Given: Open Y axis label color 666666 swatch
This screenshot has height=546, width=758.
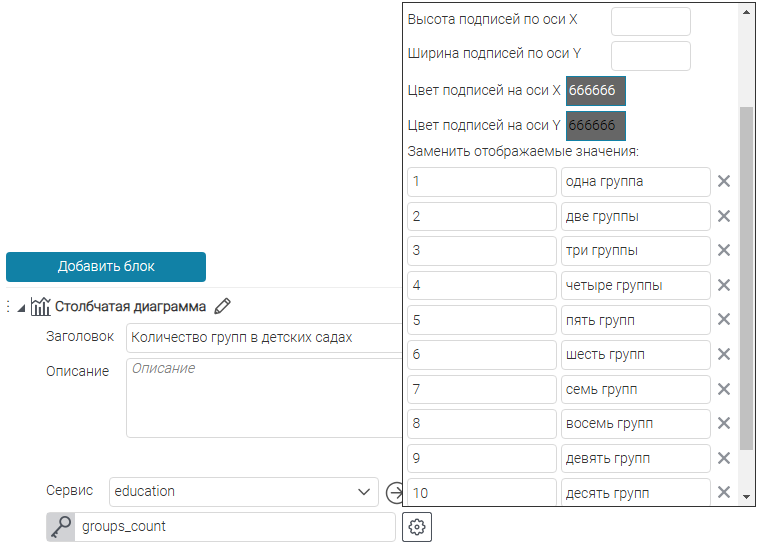Looking at the screenshot, I should point(596,126).
